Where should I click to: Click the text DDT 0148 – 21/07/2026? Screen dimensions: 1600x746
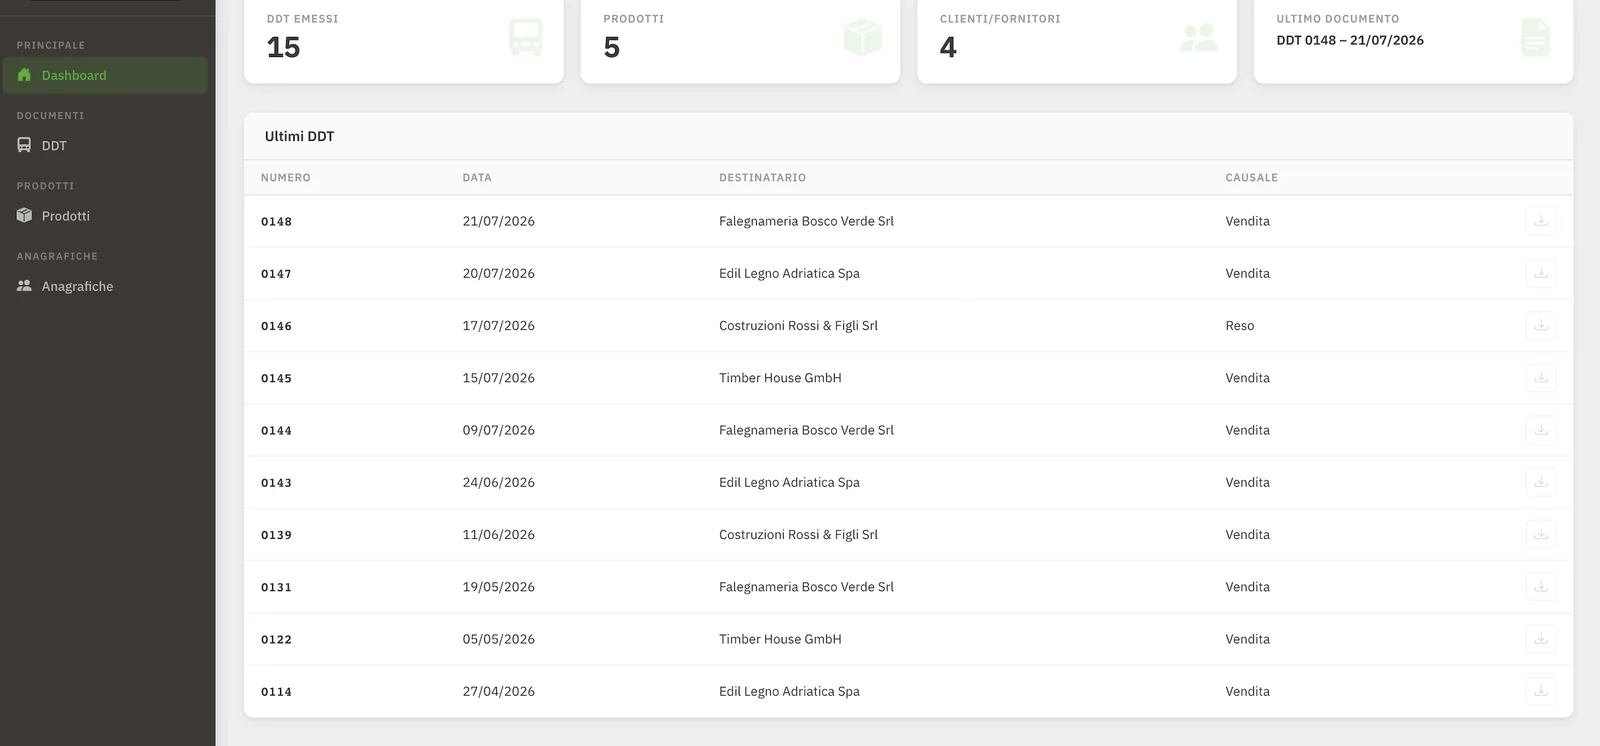[x=1350, y=40]
